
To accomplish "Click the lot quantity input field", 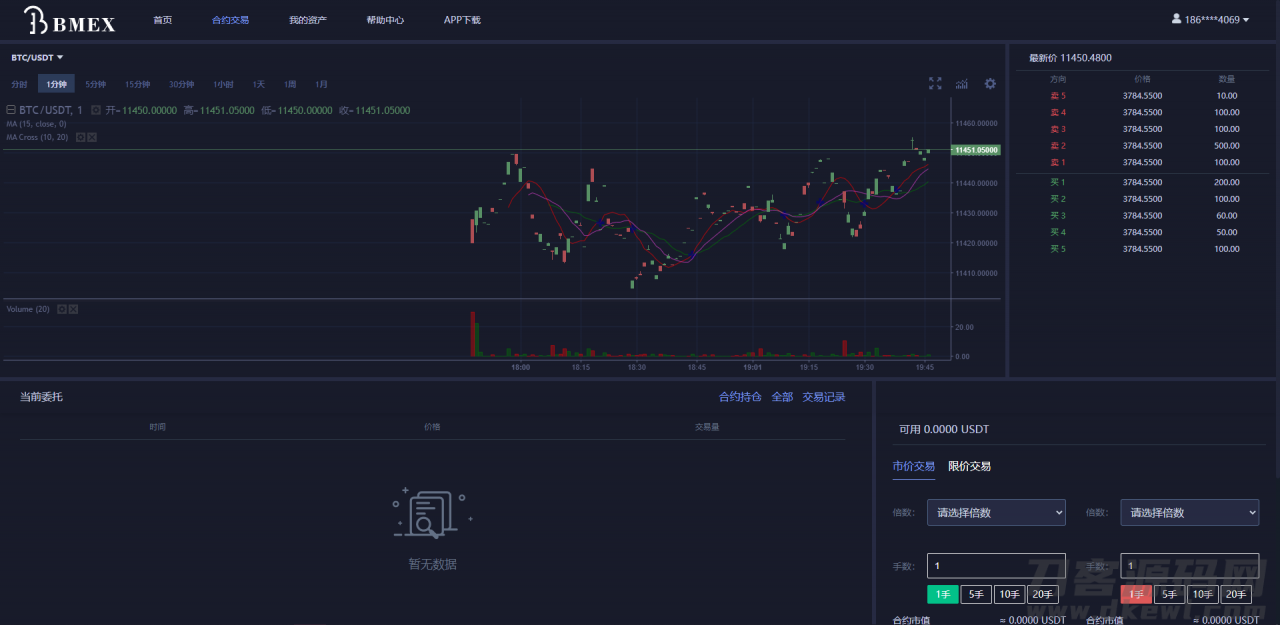I will (x=996, y=565).
